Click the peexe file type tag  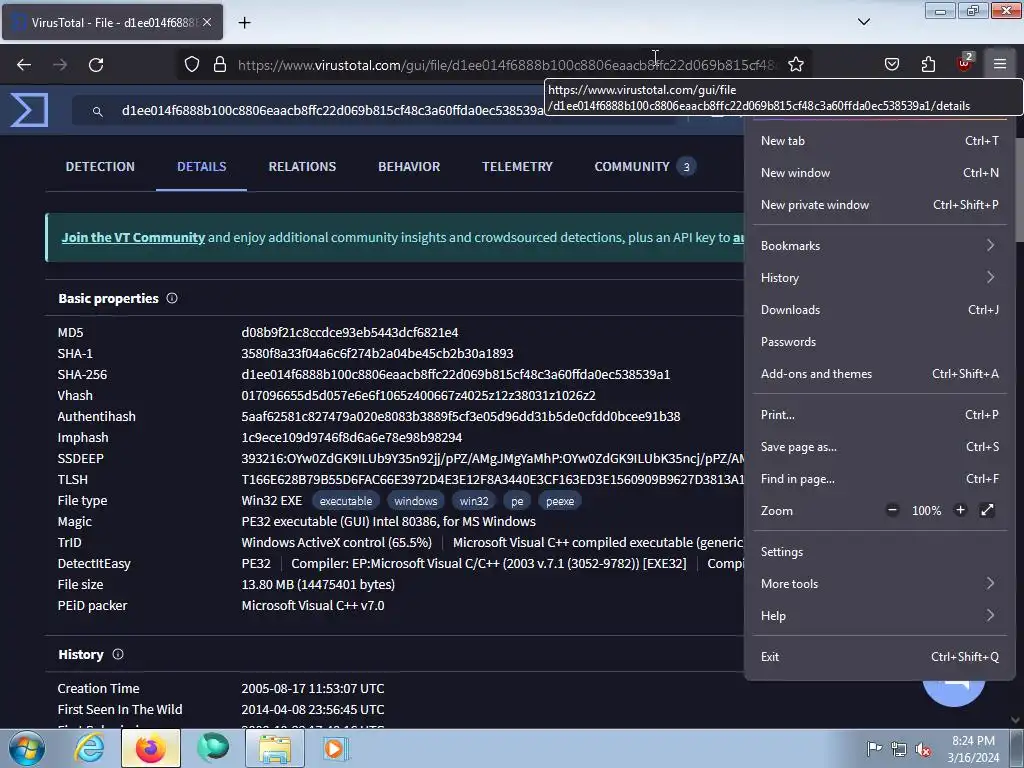pyautogui.click(x=560, y=501)
